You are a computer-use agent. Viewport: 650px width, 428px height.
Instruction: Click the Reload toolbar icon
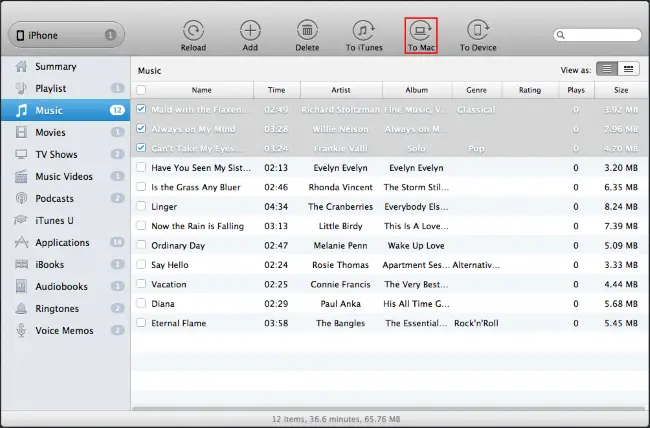pyautogui.click(x=193, y=31)
